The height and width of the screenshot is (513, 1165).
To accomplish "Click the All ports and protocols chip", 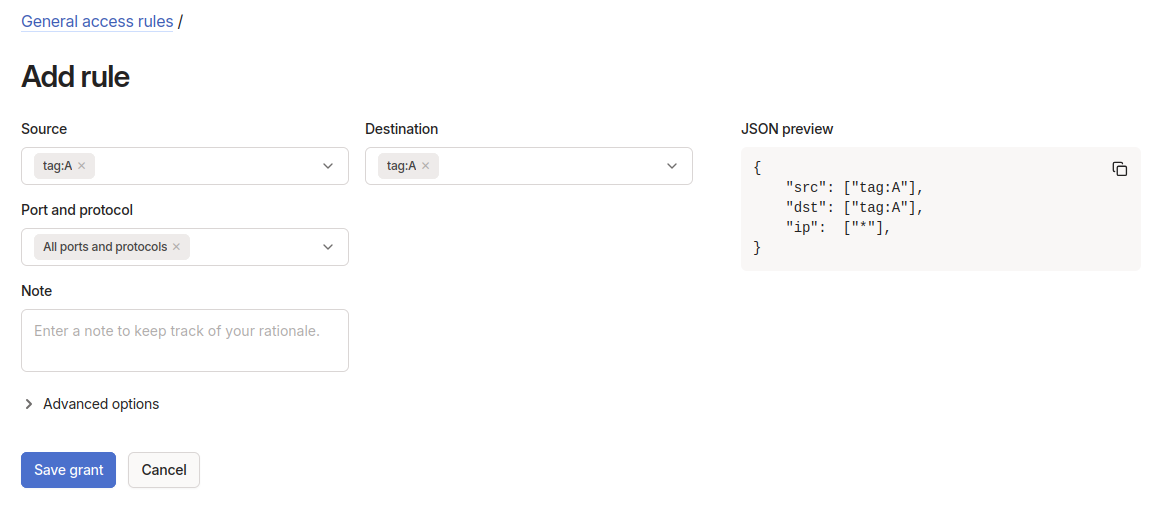I will pyautogui.click(x=105, y=247).
